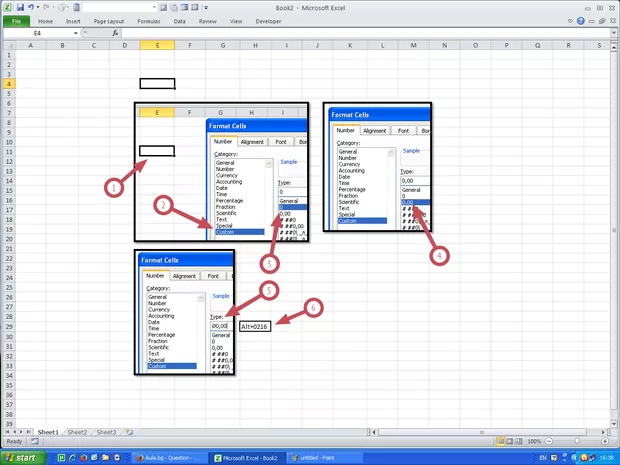Select column header G
The width and height of the screenshot is (620, 465).
221,46
